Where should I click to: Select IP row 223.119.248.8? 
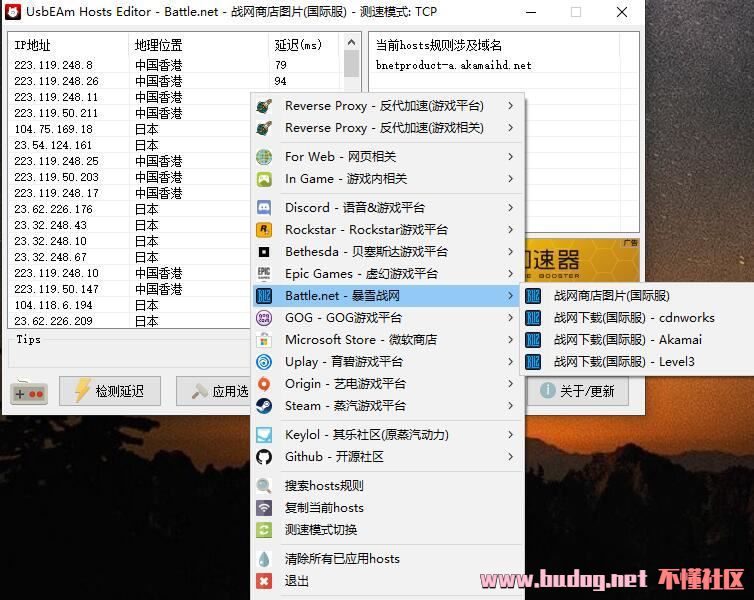[176, 65]
